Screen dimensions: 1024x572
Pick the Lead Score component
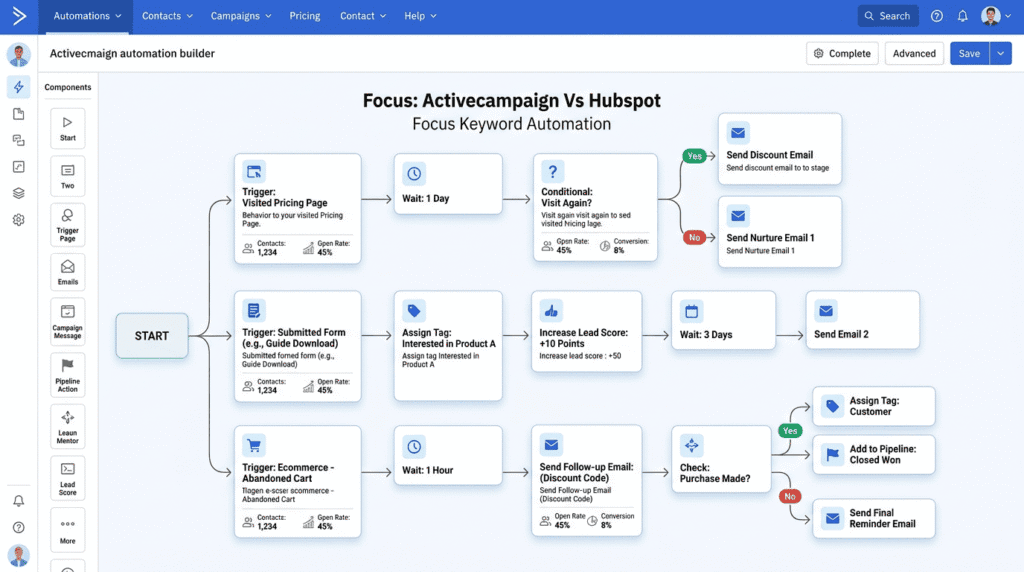click(x=68, y=478)
